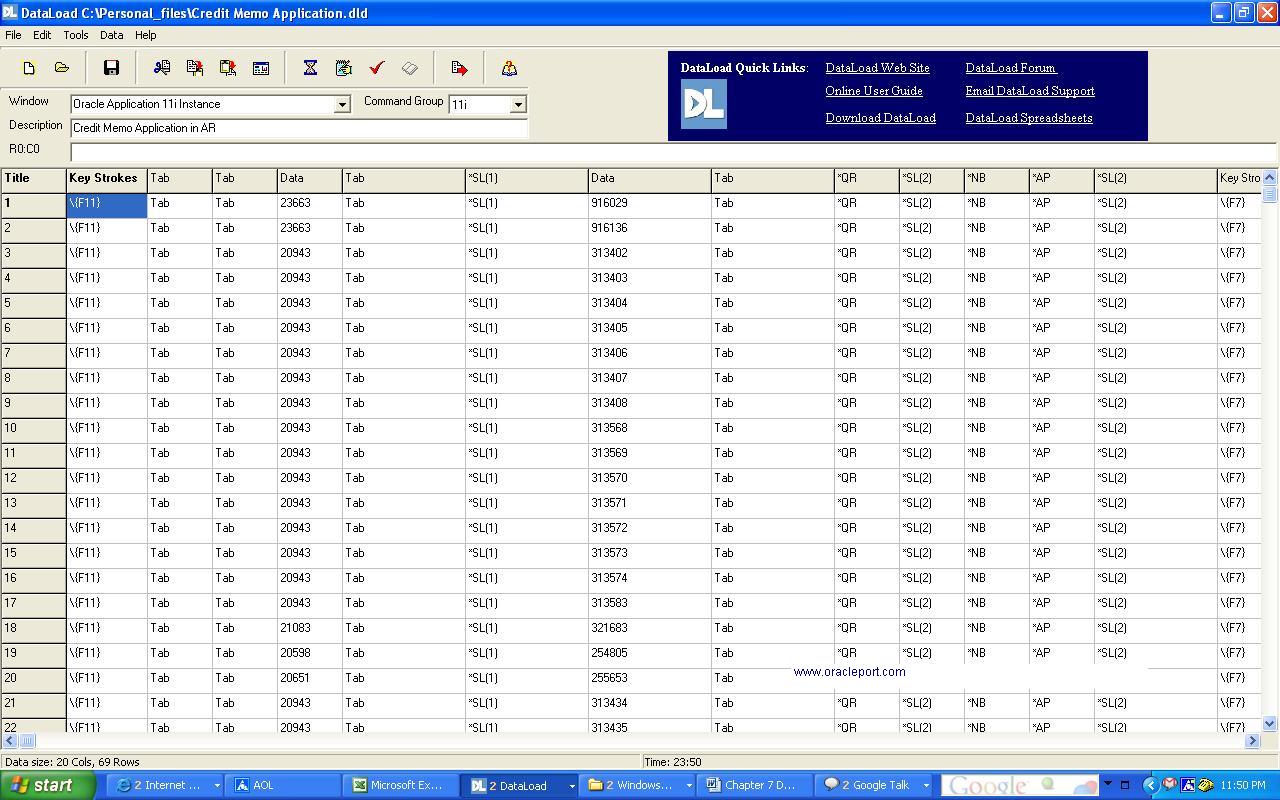Open an existing load file
1280x800 pixels.
pos(62,67)
